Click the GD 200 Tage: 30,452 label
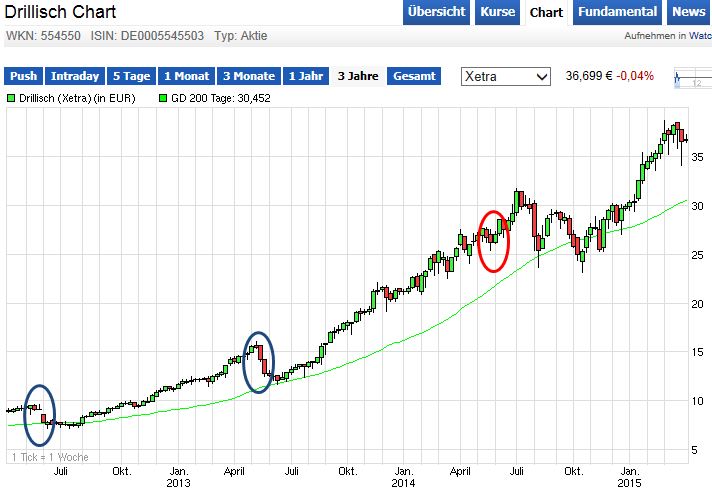The width and height of the screenshot is (712, 491). tap(221, 98)
